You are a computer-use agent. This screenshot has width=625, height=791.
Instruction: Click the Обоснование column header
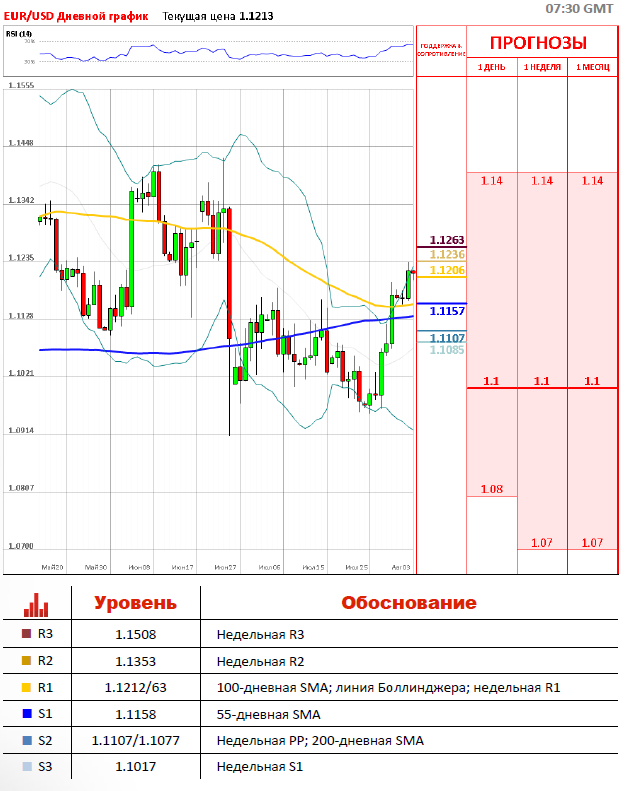tap(408, 603)
